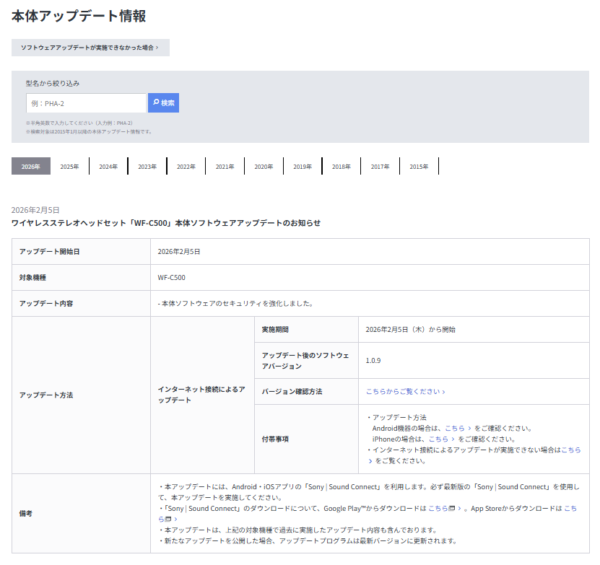Select the 2023年 tab
Image resolution: width=600 pixels, height=565 pixels.
point(147,166)
